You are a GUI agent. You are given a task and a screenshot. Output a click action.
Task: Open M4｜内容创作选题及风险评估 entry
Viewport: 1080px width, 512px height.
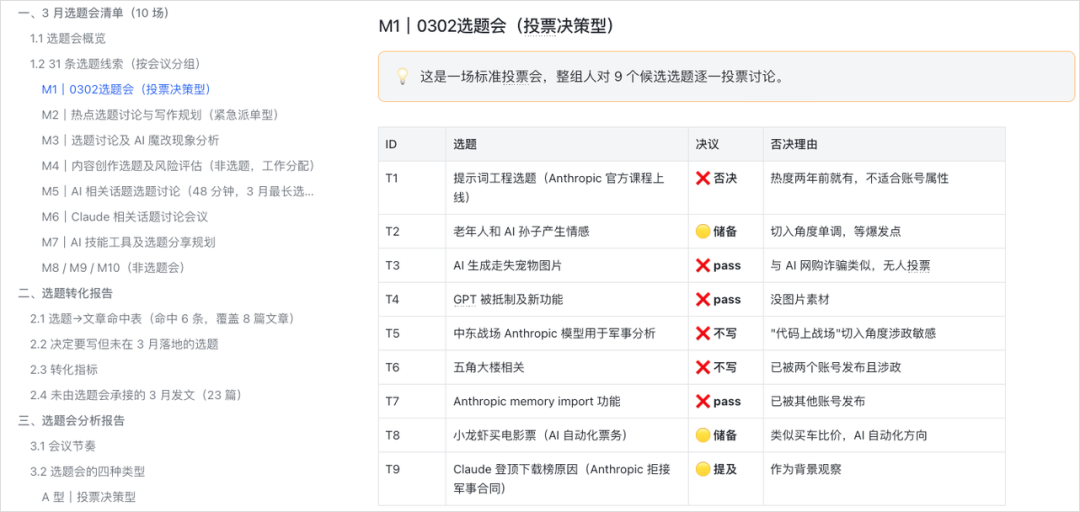click(x=178, y=166)
